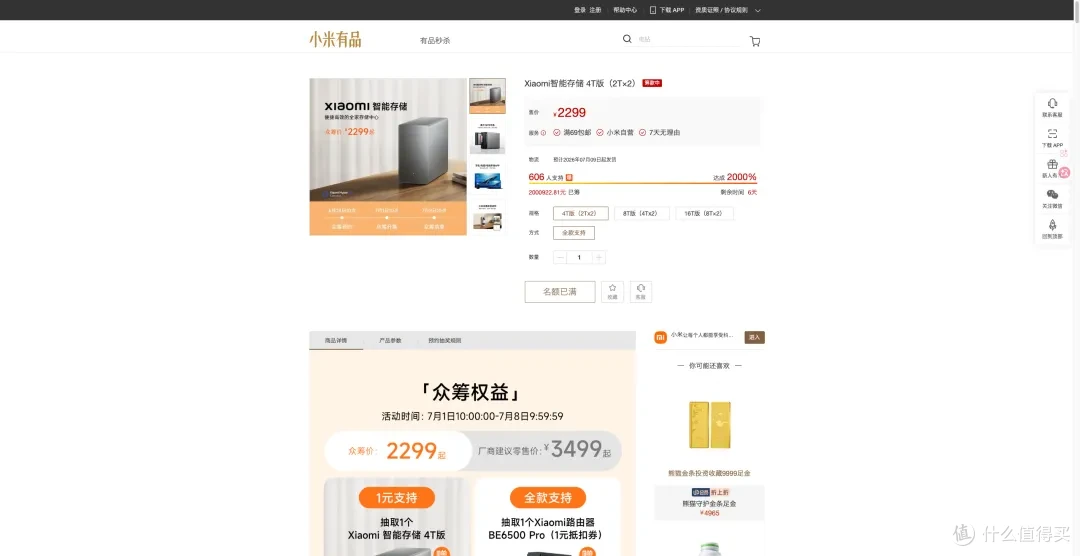Click 熊猫守护金条足金 product title
This screenshot has width=1080, height=556.
[x=709, y=504]
